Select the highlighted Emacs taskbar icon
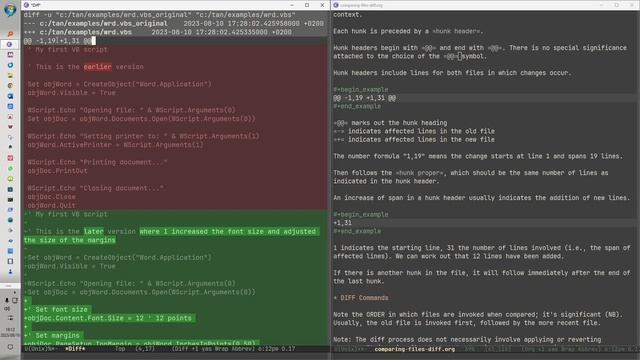Image resolution: width=640 pixels, height=360 pixels. pos(10,44)
